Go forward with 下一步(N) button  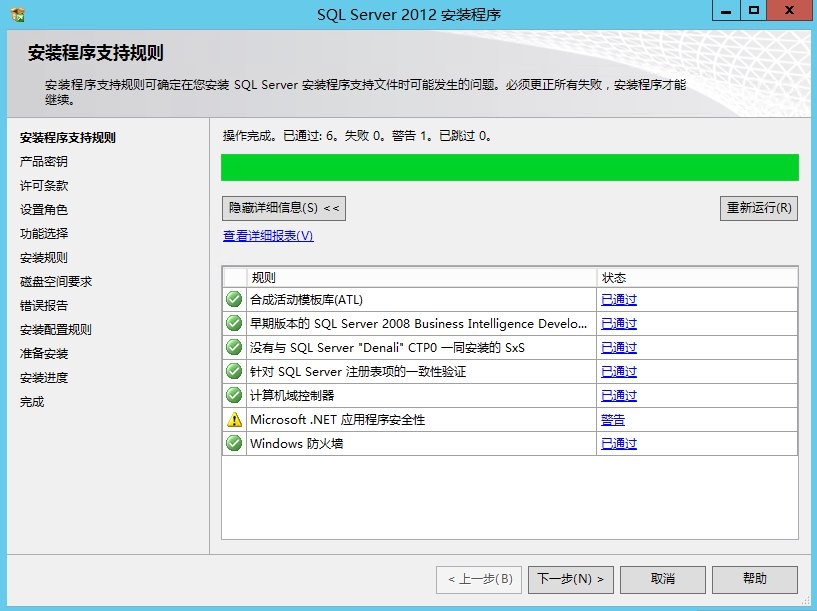[x=571, y=579]
